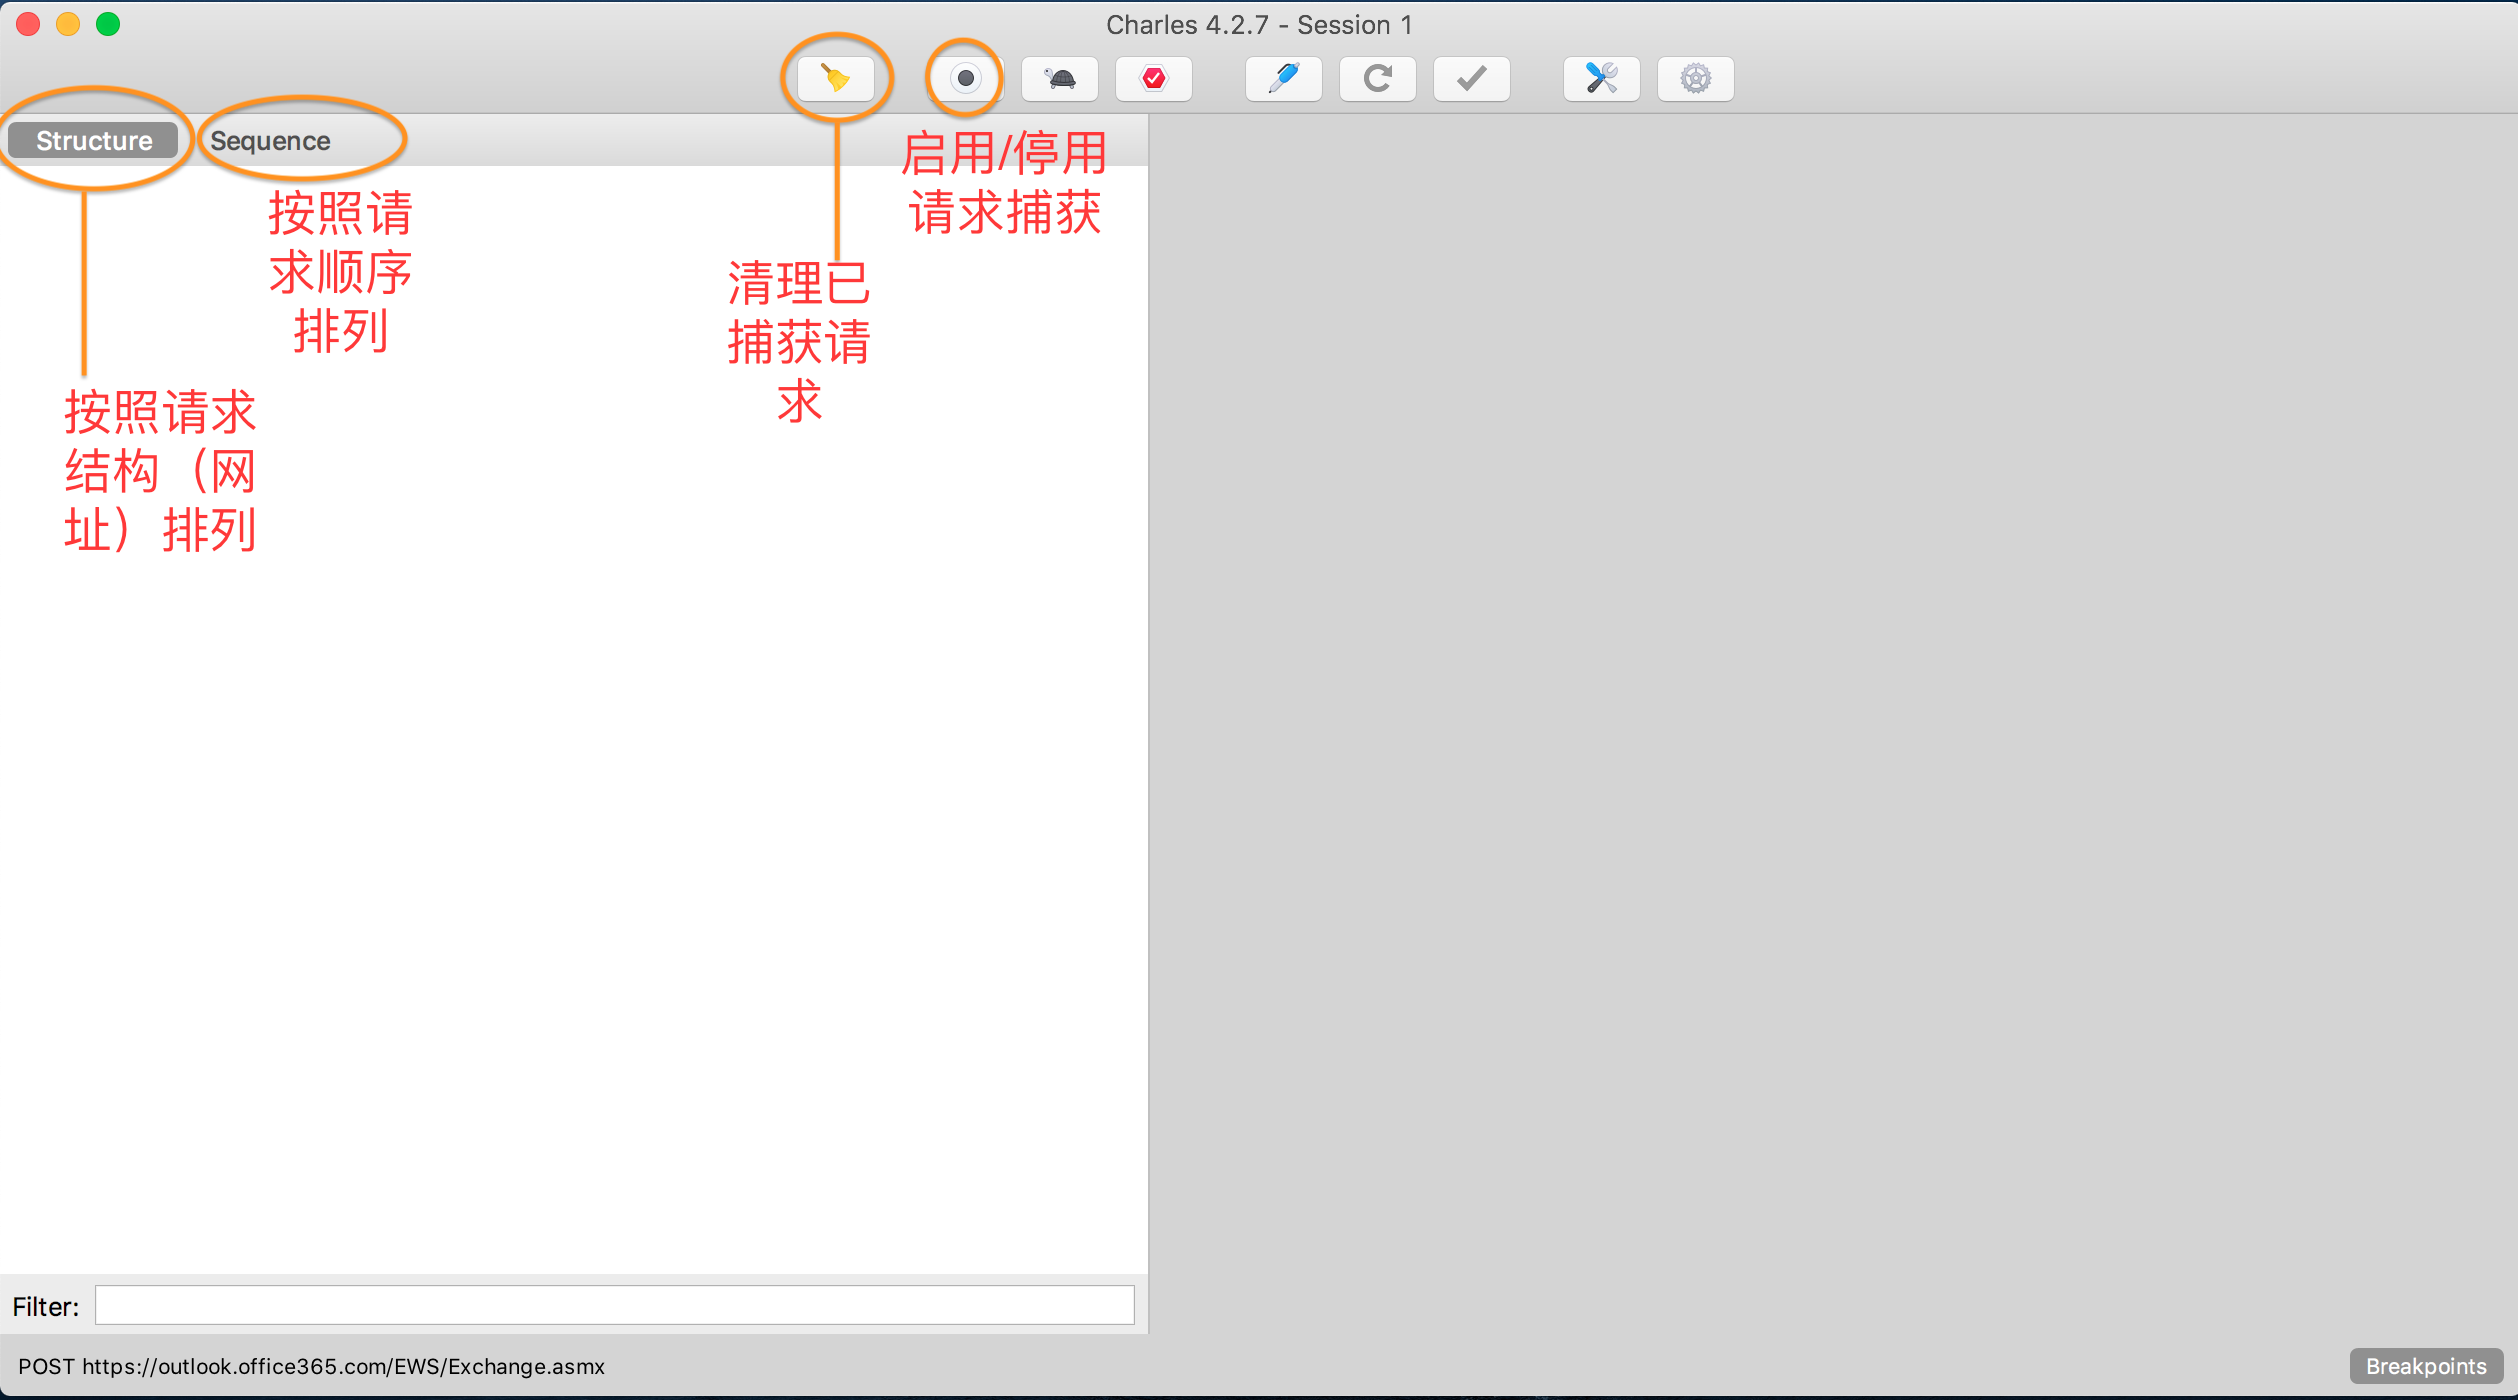Click into the Filter text field
The width and height of the screenshot is (2518, 1400).
614,1305
